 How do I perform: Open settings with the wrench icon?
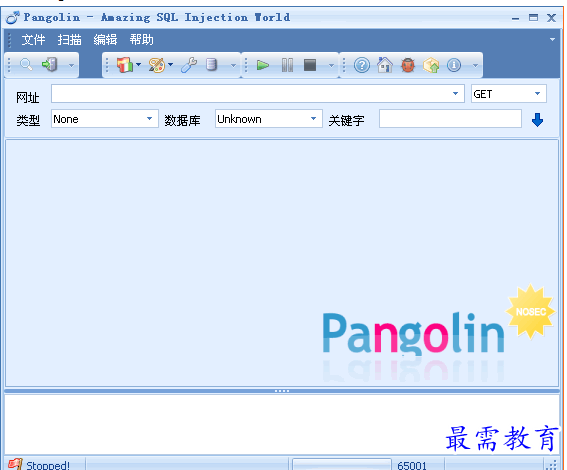[x=189, y=65]
